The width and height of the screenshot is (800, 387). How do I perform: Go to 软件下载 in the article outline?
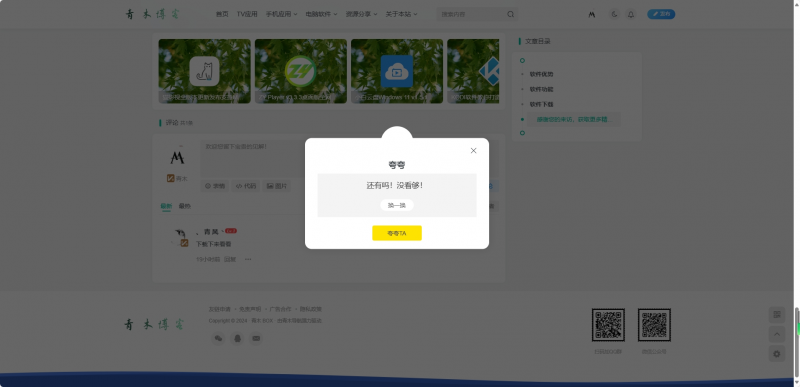pos(541,105)
